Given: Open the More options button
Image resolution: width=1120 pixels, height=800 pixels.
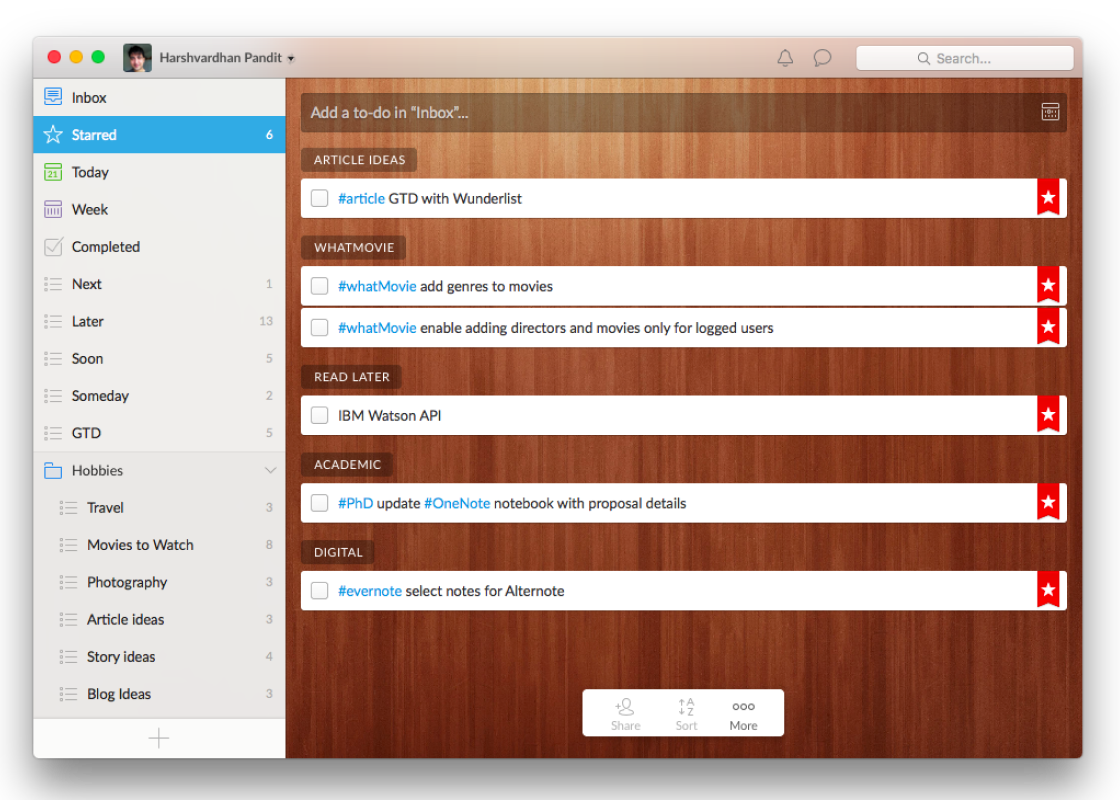Looking at the screenshot, I should [744, 714].
